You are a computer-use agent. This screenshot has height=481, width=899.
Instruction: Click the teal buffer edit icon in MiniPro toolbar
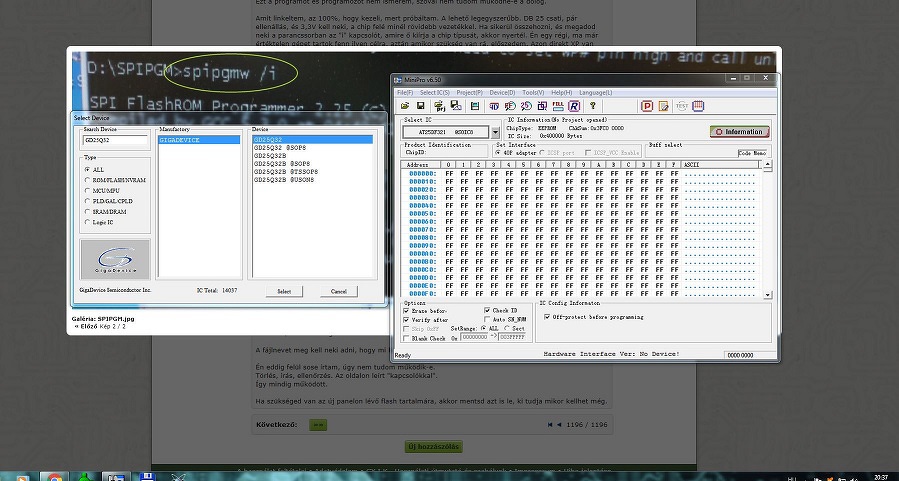click(x=475, y=106)
